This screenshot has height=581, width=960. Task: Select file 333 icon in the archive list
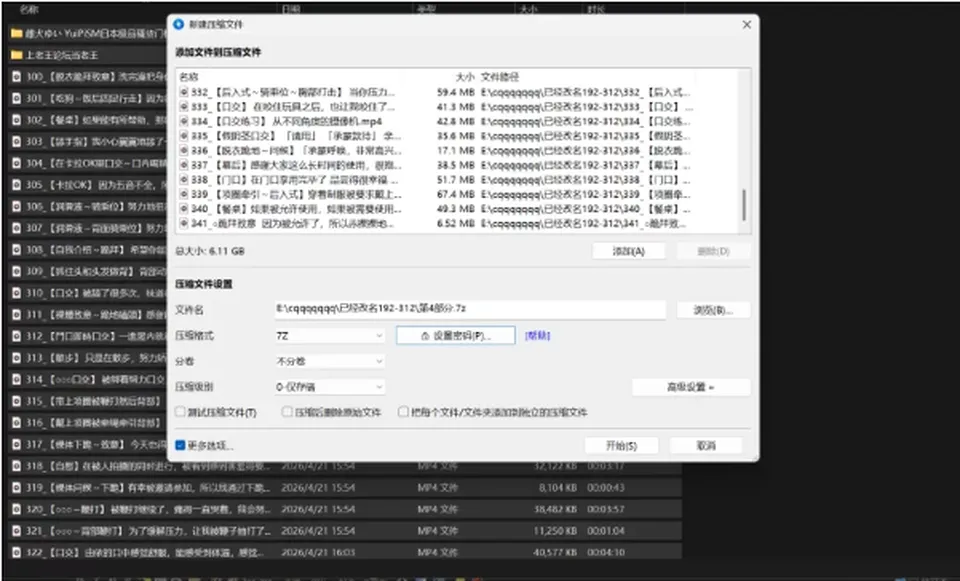184,107
